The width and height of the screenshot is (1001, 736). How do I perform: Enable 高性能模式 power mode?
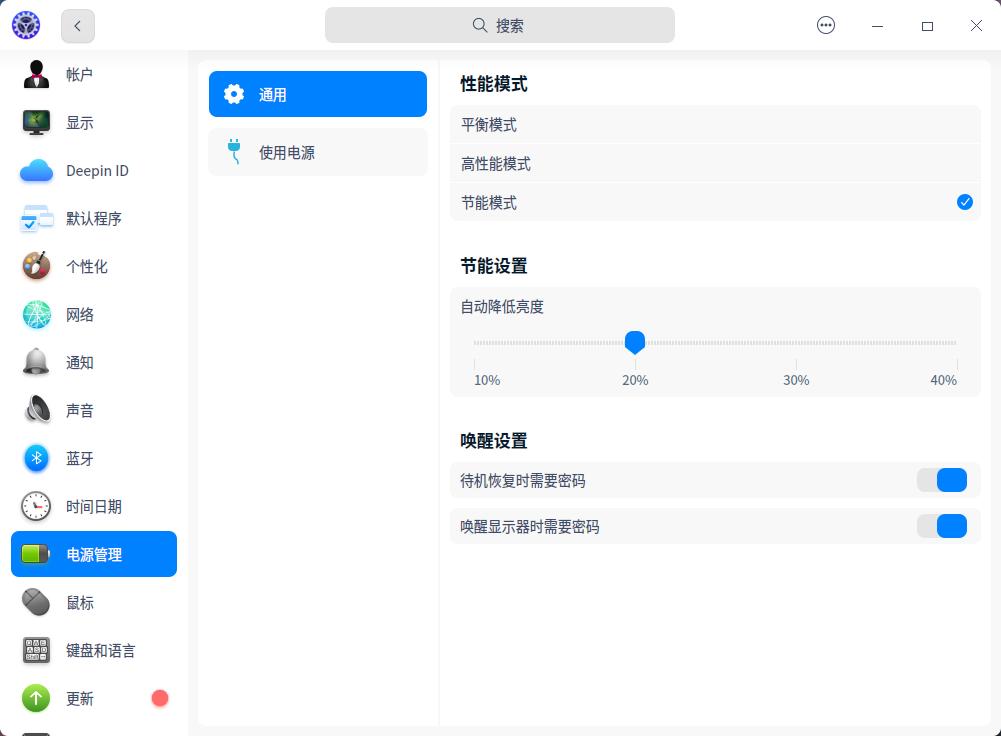tap(715, 163)
